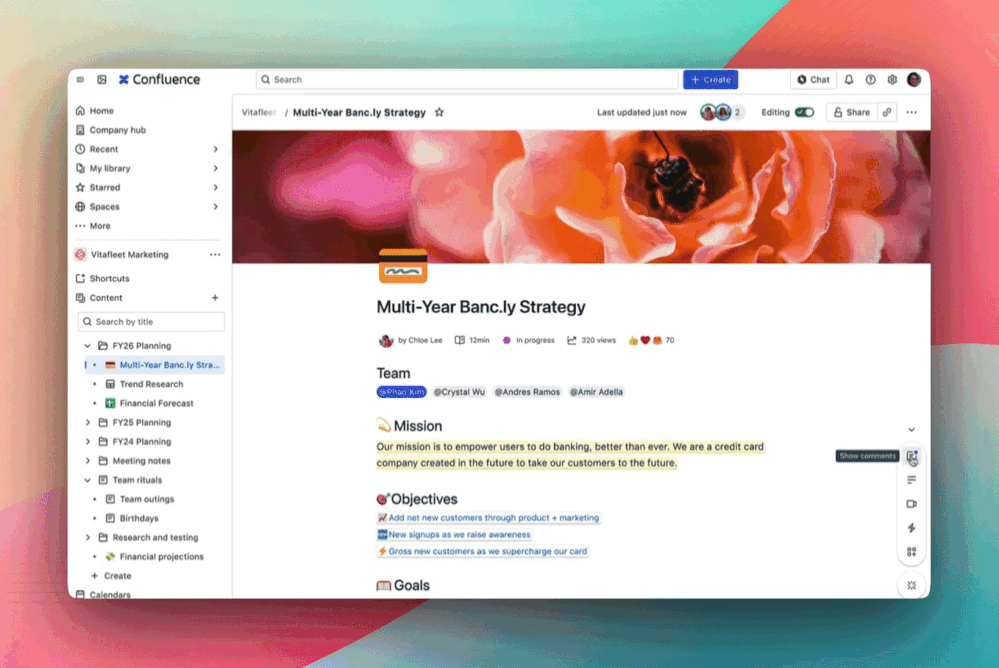The height and width of the screenshot is (668, 999).
Task: Expand the FY25 Planning folder
Action: (87, 422)
